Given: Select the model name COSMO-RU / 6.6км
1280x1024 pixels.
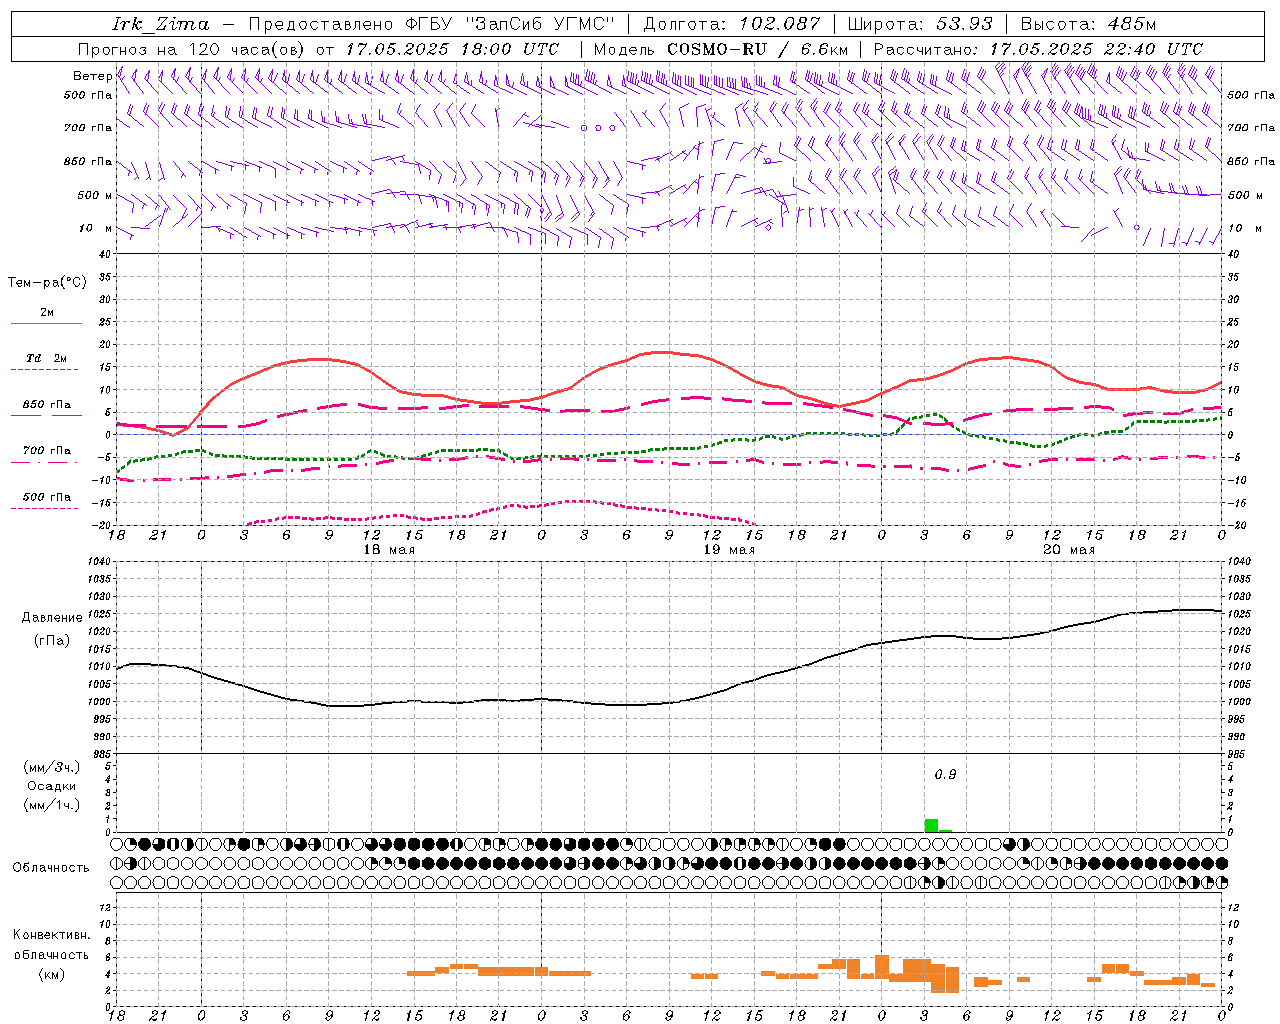Looking at the screenshot, I should (757, 49).
